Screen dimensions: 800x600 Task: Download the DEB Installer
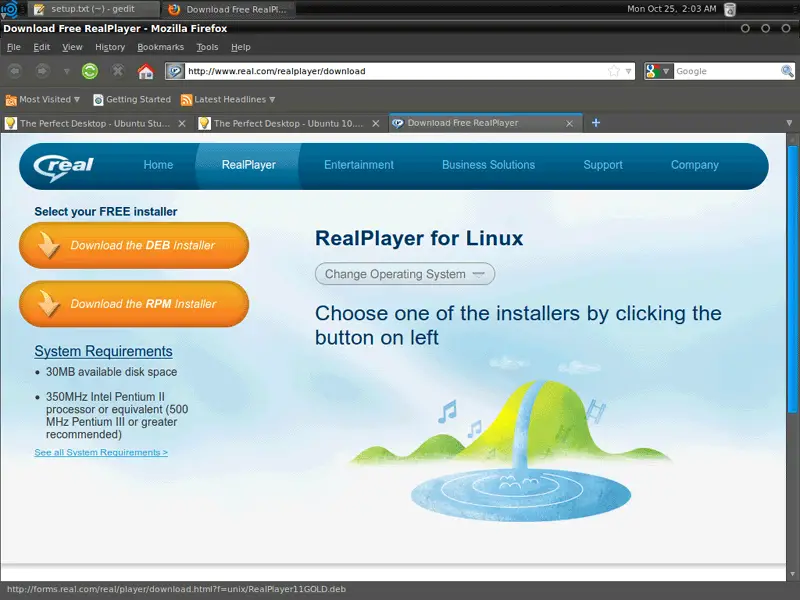click(134, 245)
